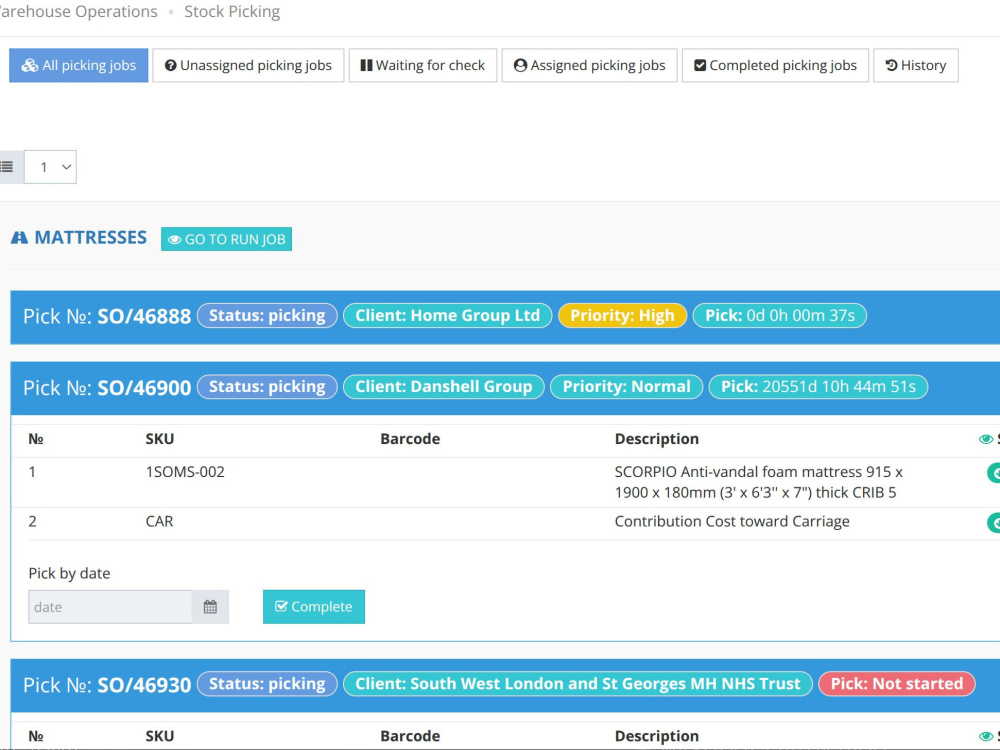The width and height of the screenshot is (1000, 750).
Task: Click the Priority: Normal badge
Action: [626, 386]
